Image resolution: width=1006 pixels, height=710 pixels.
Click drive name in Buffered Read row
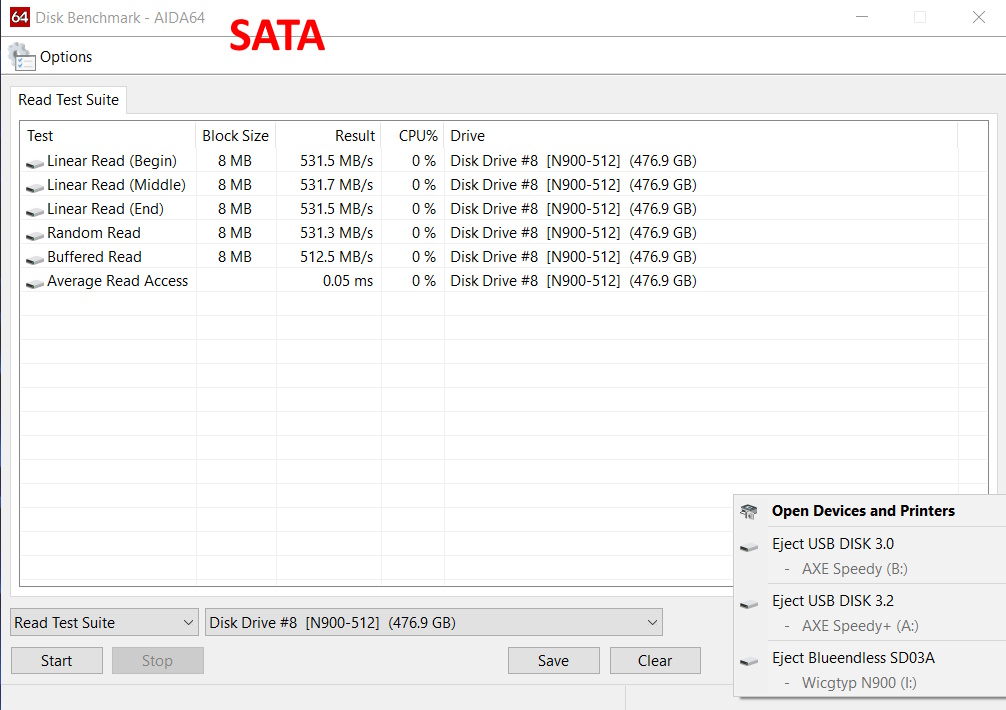pyautogui.click(x=574, y=257)
